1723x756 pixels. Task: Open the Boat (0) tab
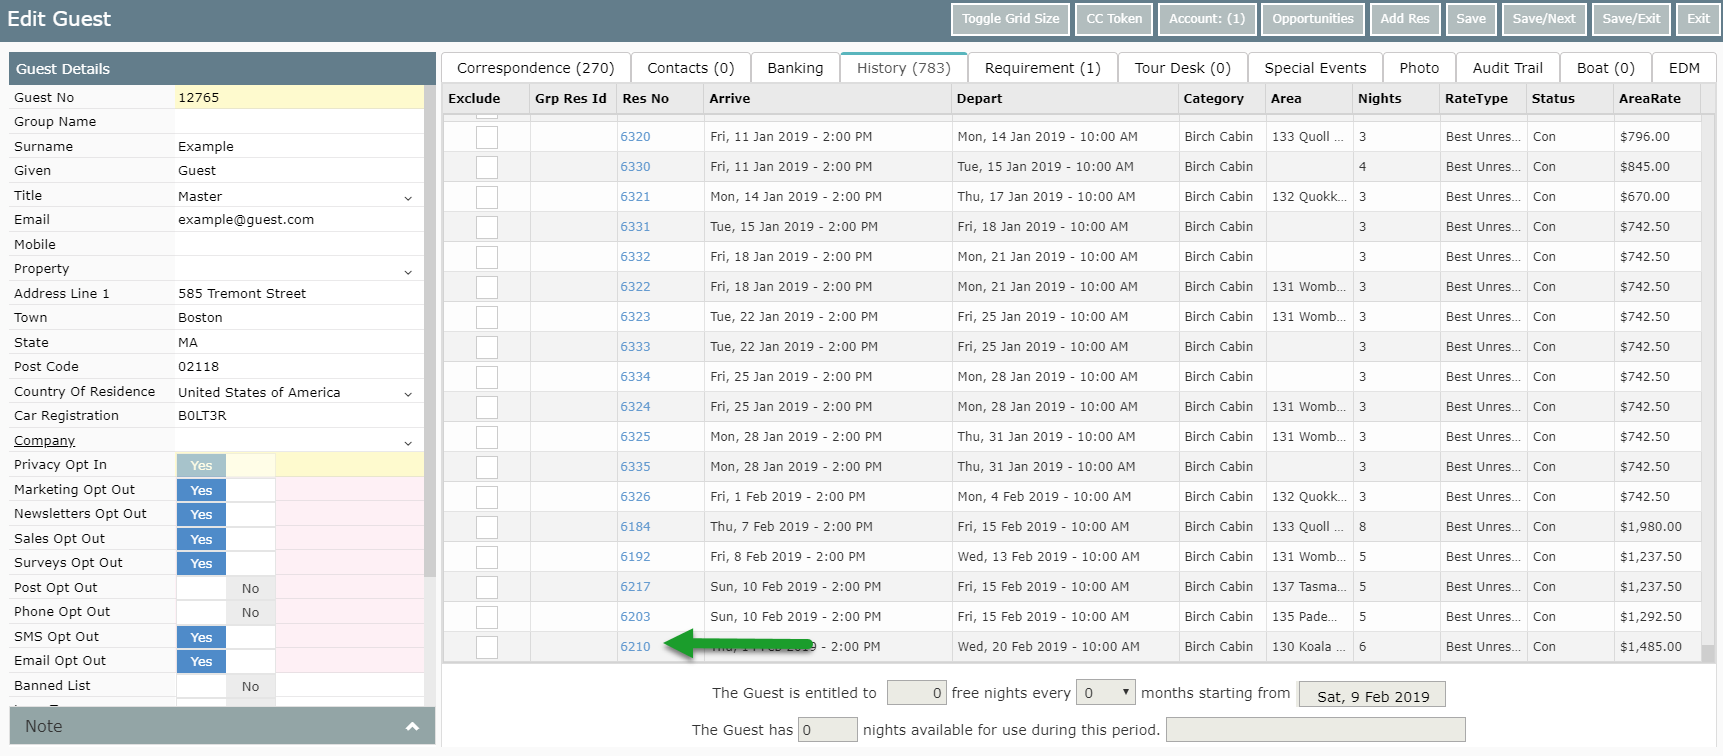tap(1605, 68)
